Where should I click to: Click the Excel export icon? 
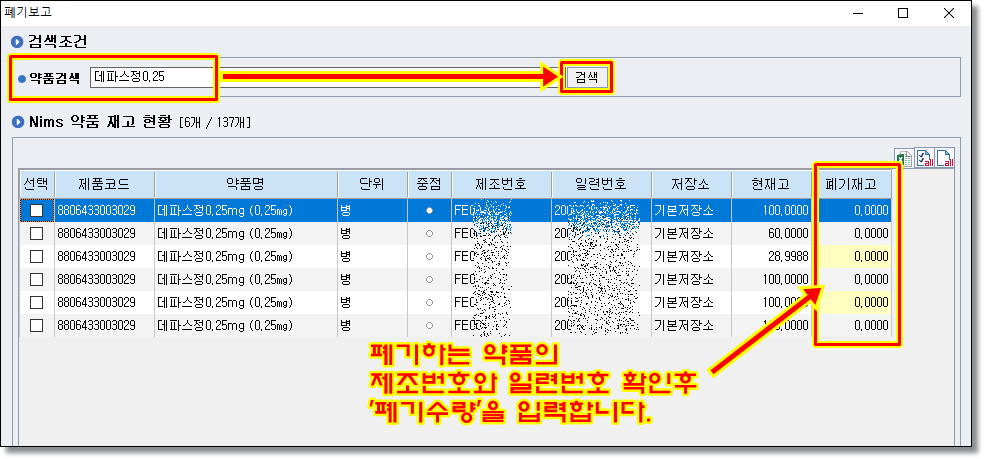click(x=904, y=158)
